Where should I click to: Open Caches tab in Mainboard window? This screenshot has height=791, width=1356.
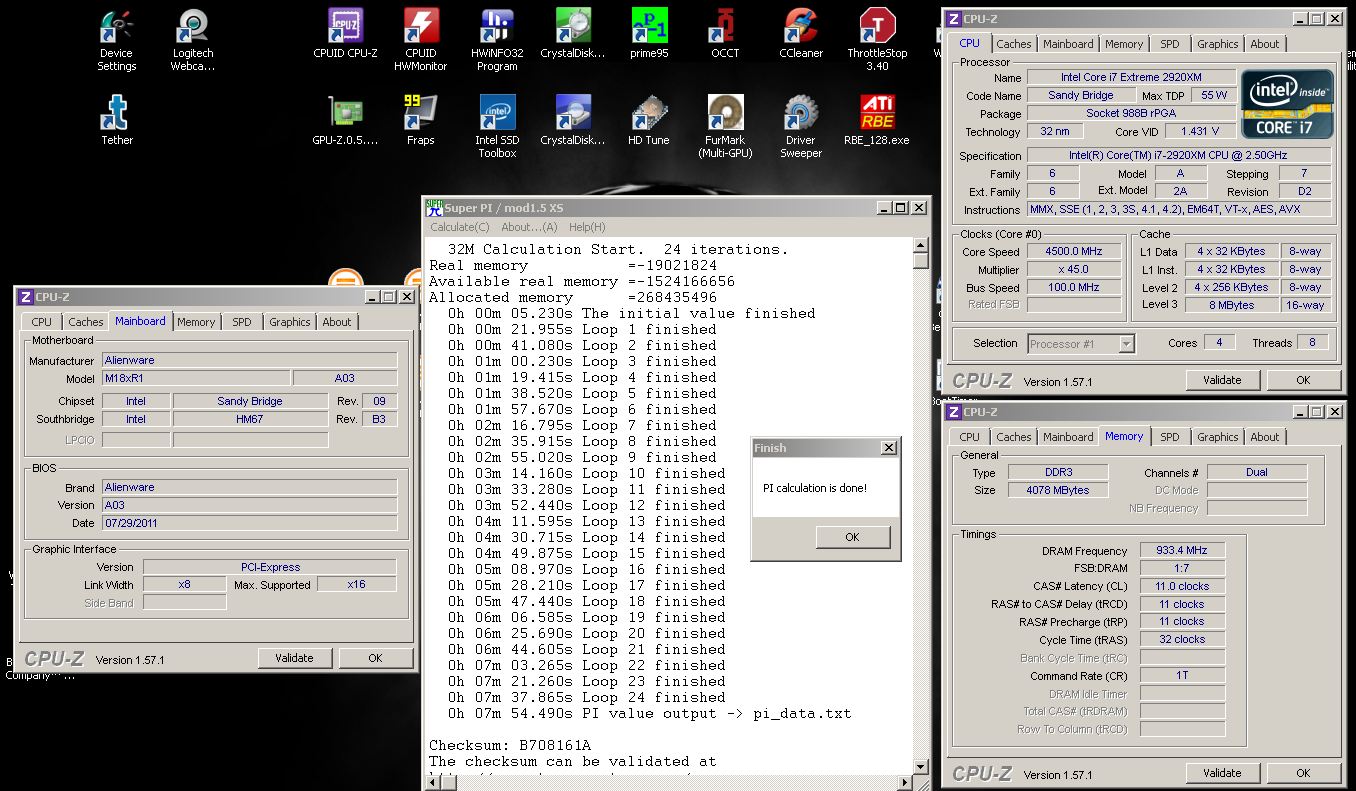tap(85, 322)
